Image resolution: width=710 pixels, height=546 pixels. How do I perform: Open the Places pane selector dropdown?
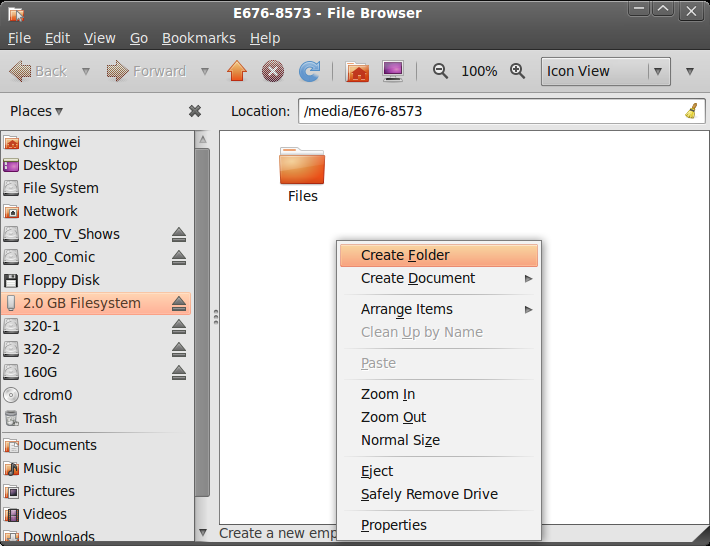click(36, 111)
